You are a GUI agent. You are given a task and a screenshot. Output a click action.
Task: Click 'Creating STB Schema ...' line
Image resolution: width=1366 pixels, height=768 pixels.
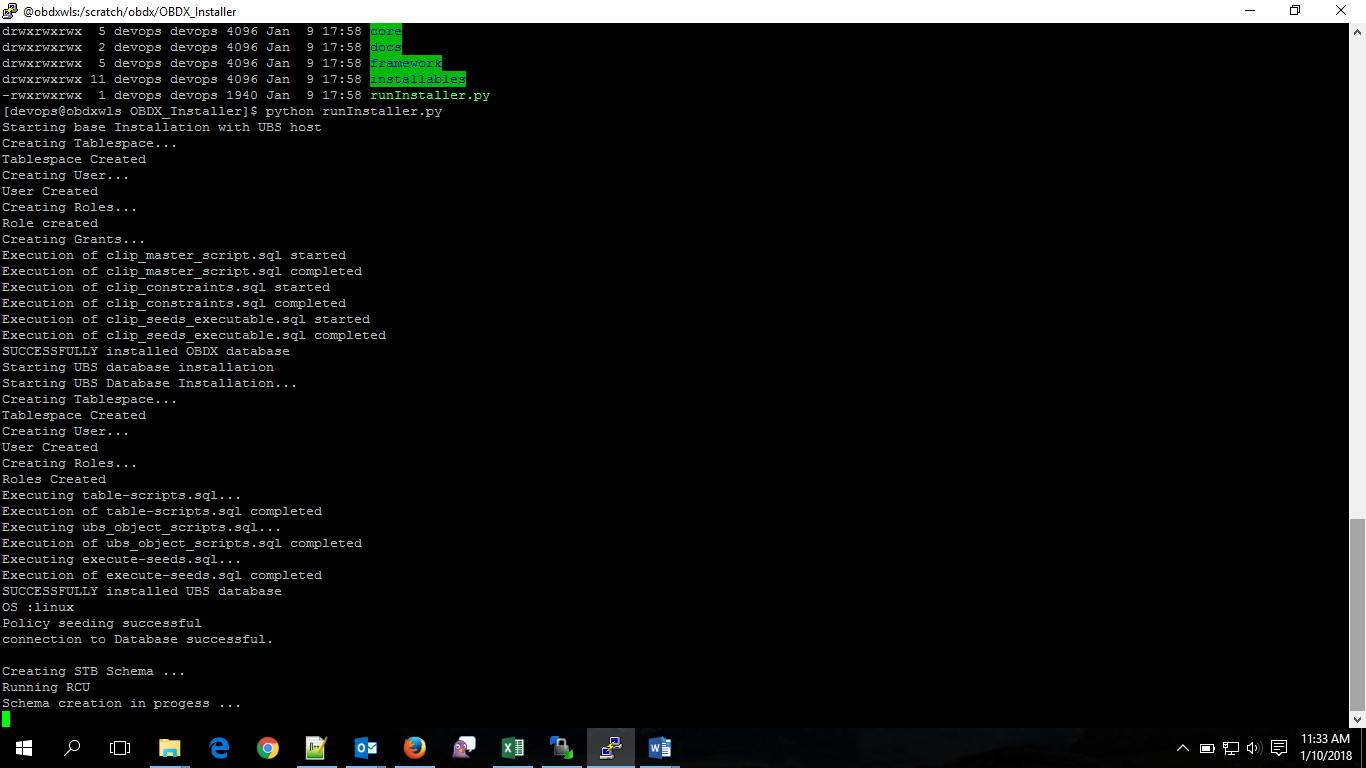pos(94,671)
